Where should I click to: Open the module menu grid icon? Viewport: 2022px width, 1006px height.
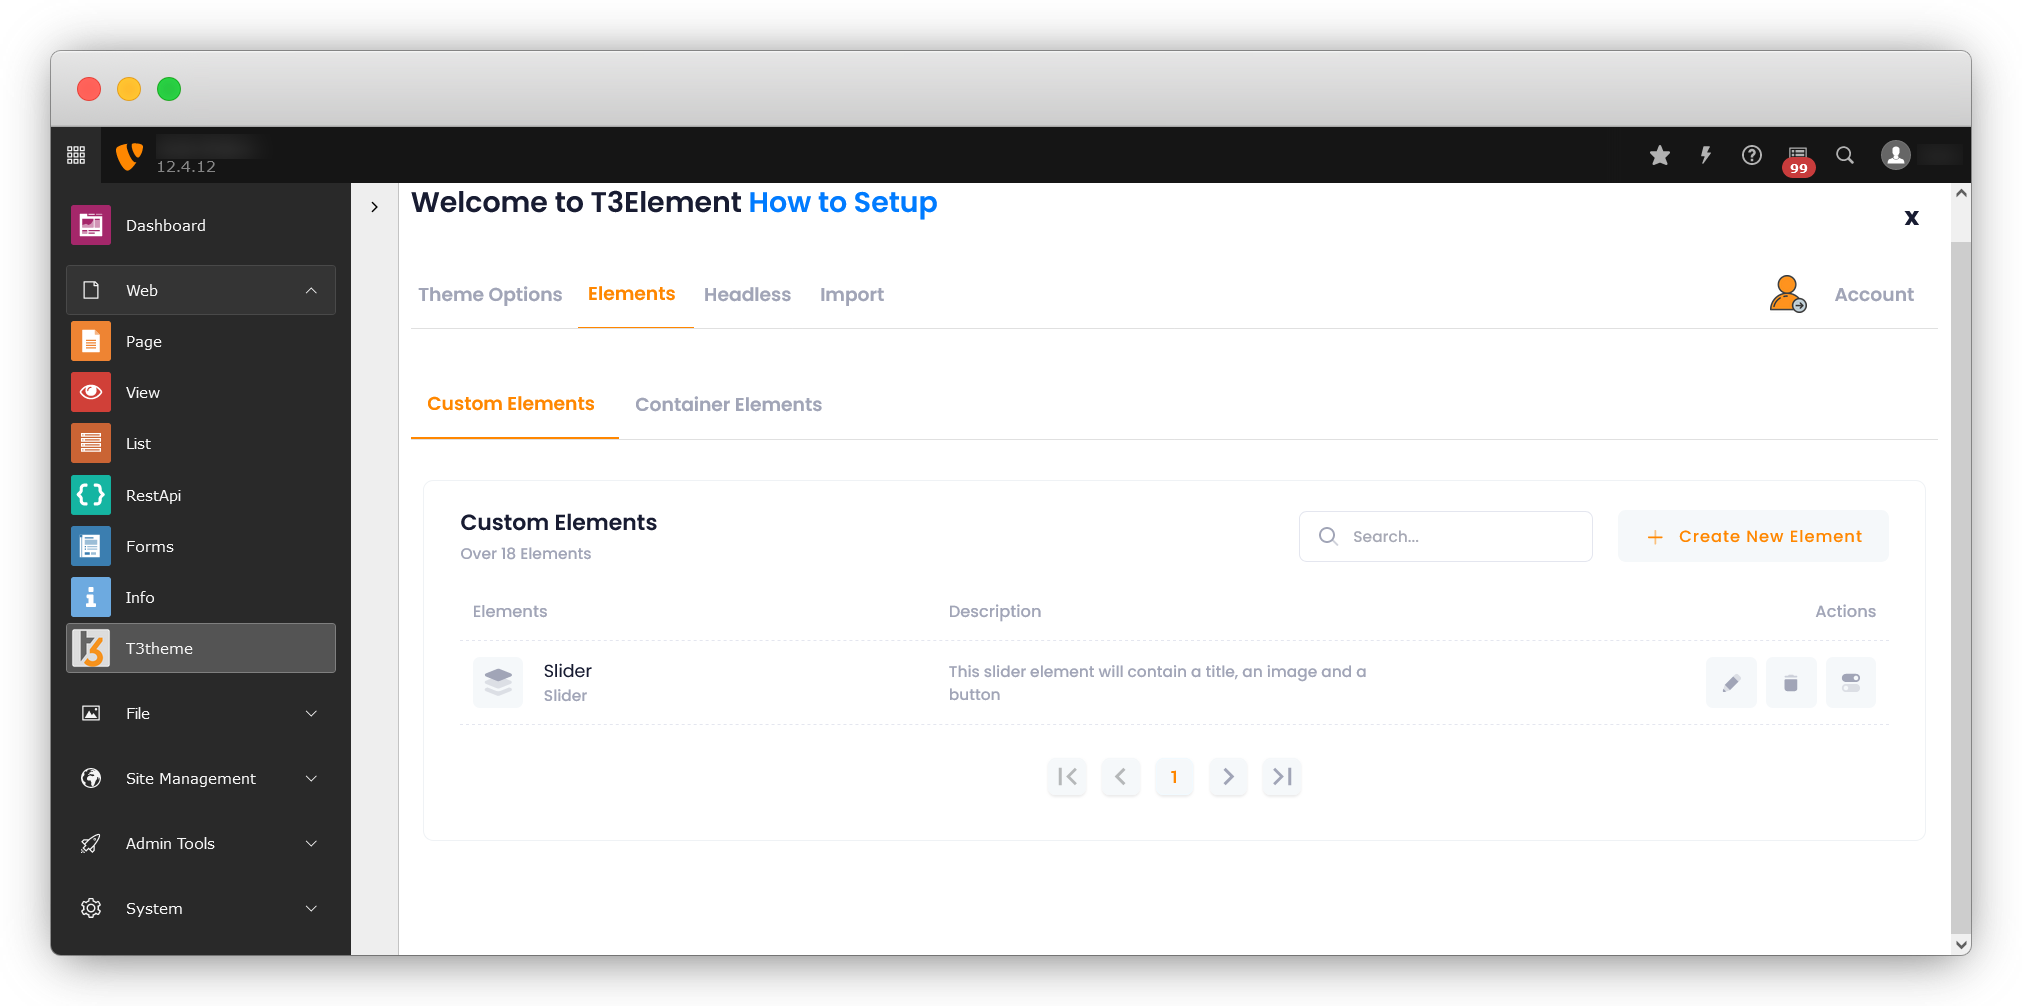click(76, 155)
